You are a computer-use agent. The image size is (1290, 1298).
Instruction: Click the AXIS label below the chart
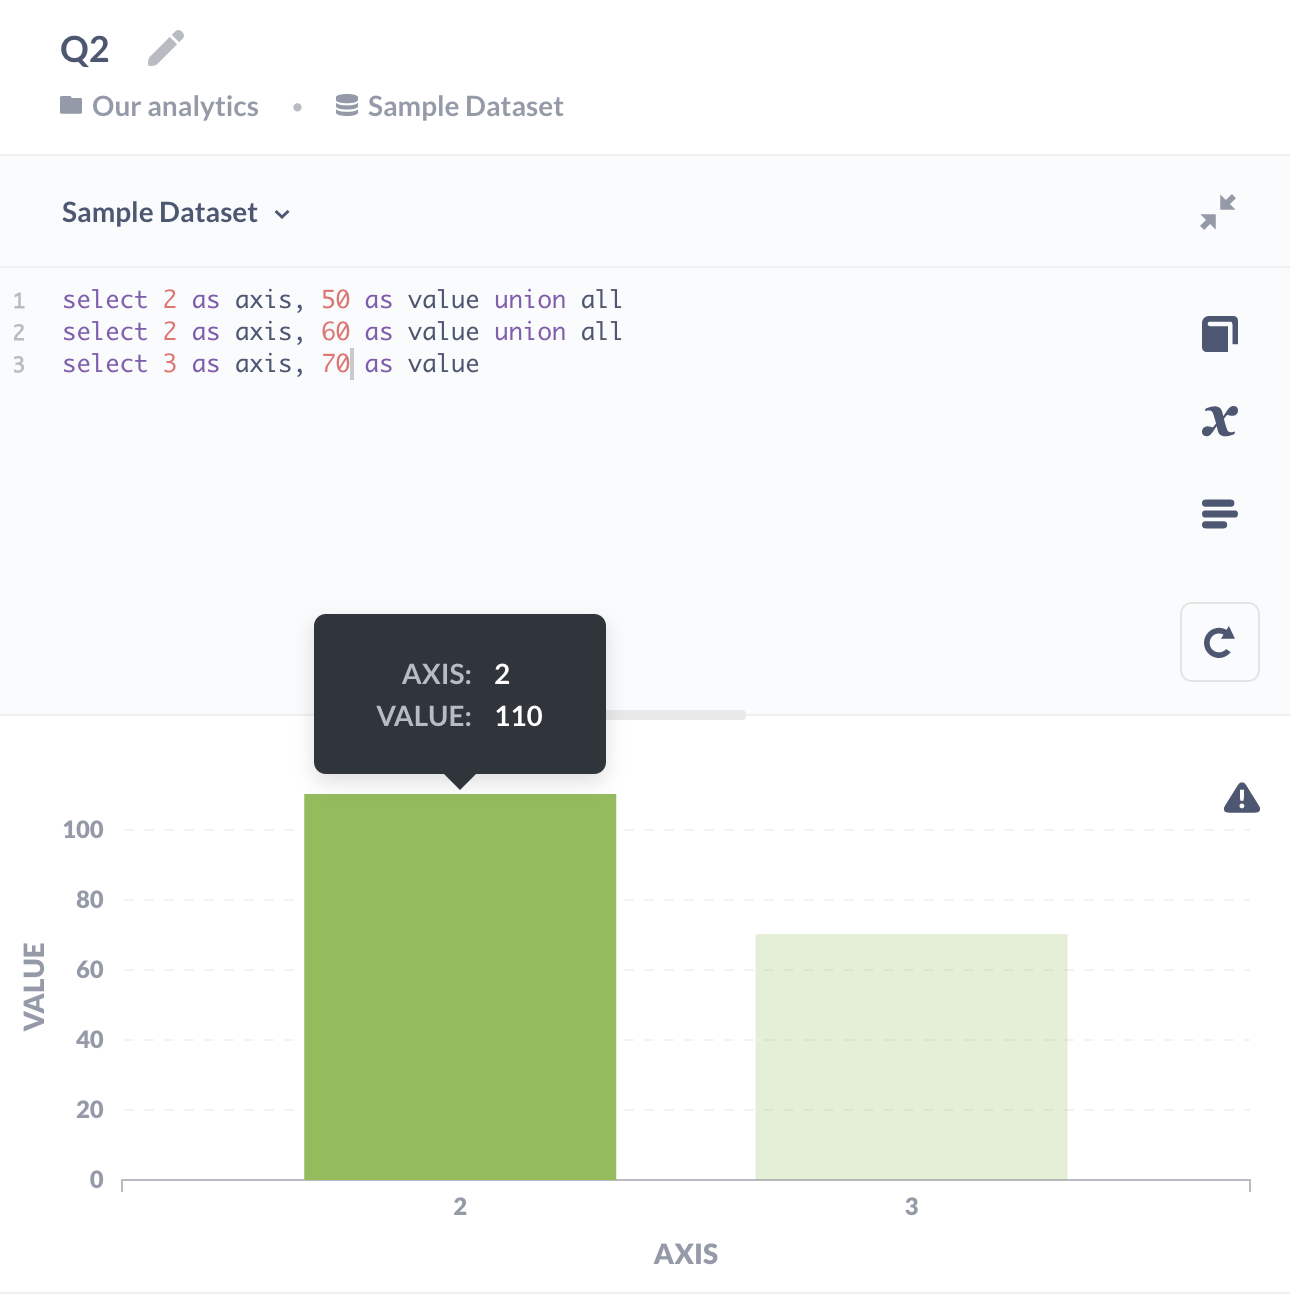click(x=686, y=1253)
